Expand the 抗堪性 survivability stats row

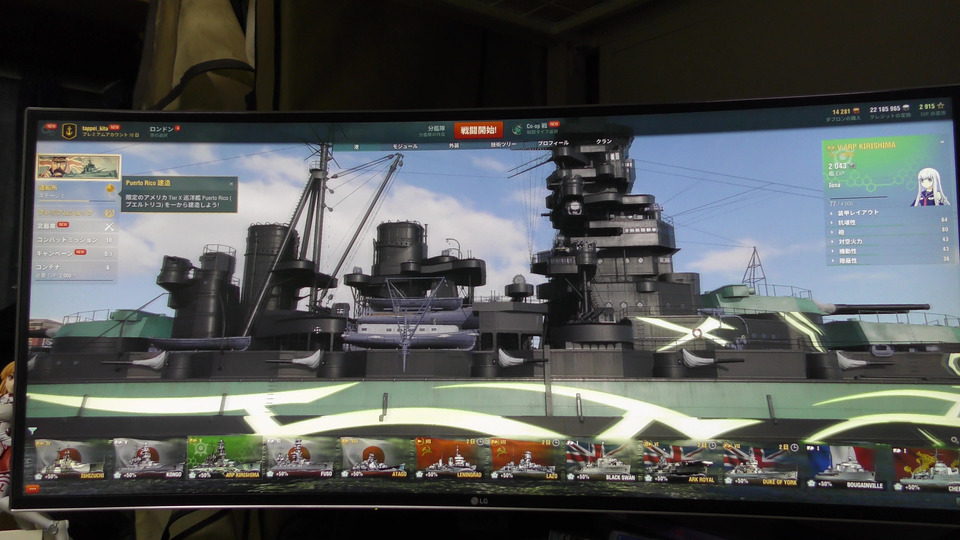(888, 222)
